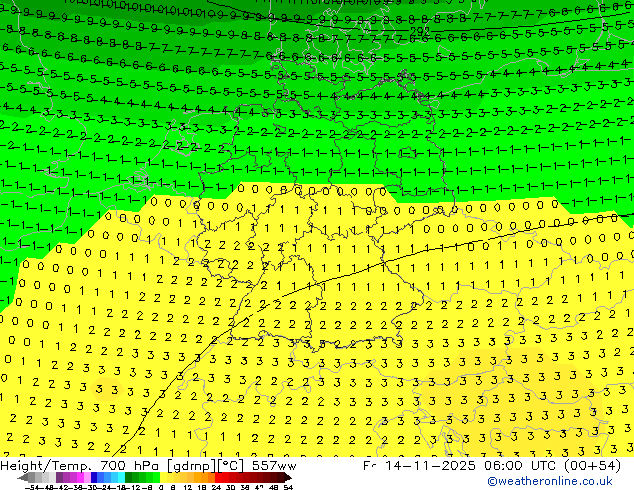The height and width of the screenshot is (490, 634).
Task: Click the magenta segment of the legend bar
Action: pyautogui.click(x=80, y=477)
